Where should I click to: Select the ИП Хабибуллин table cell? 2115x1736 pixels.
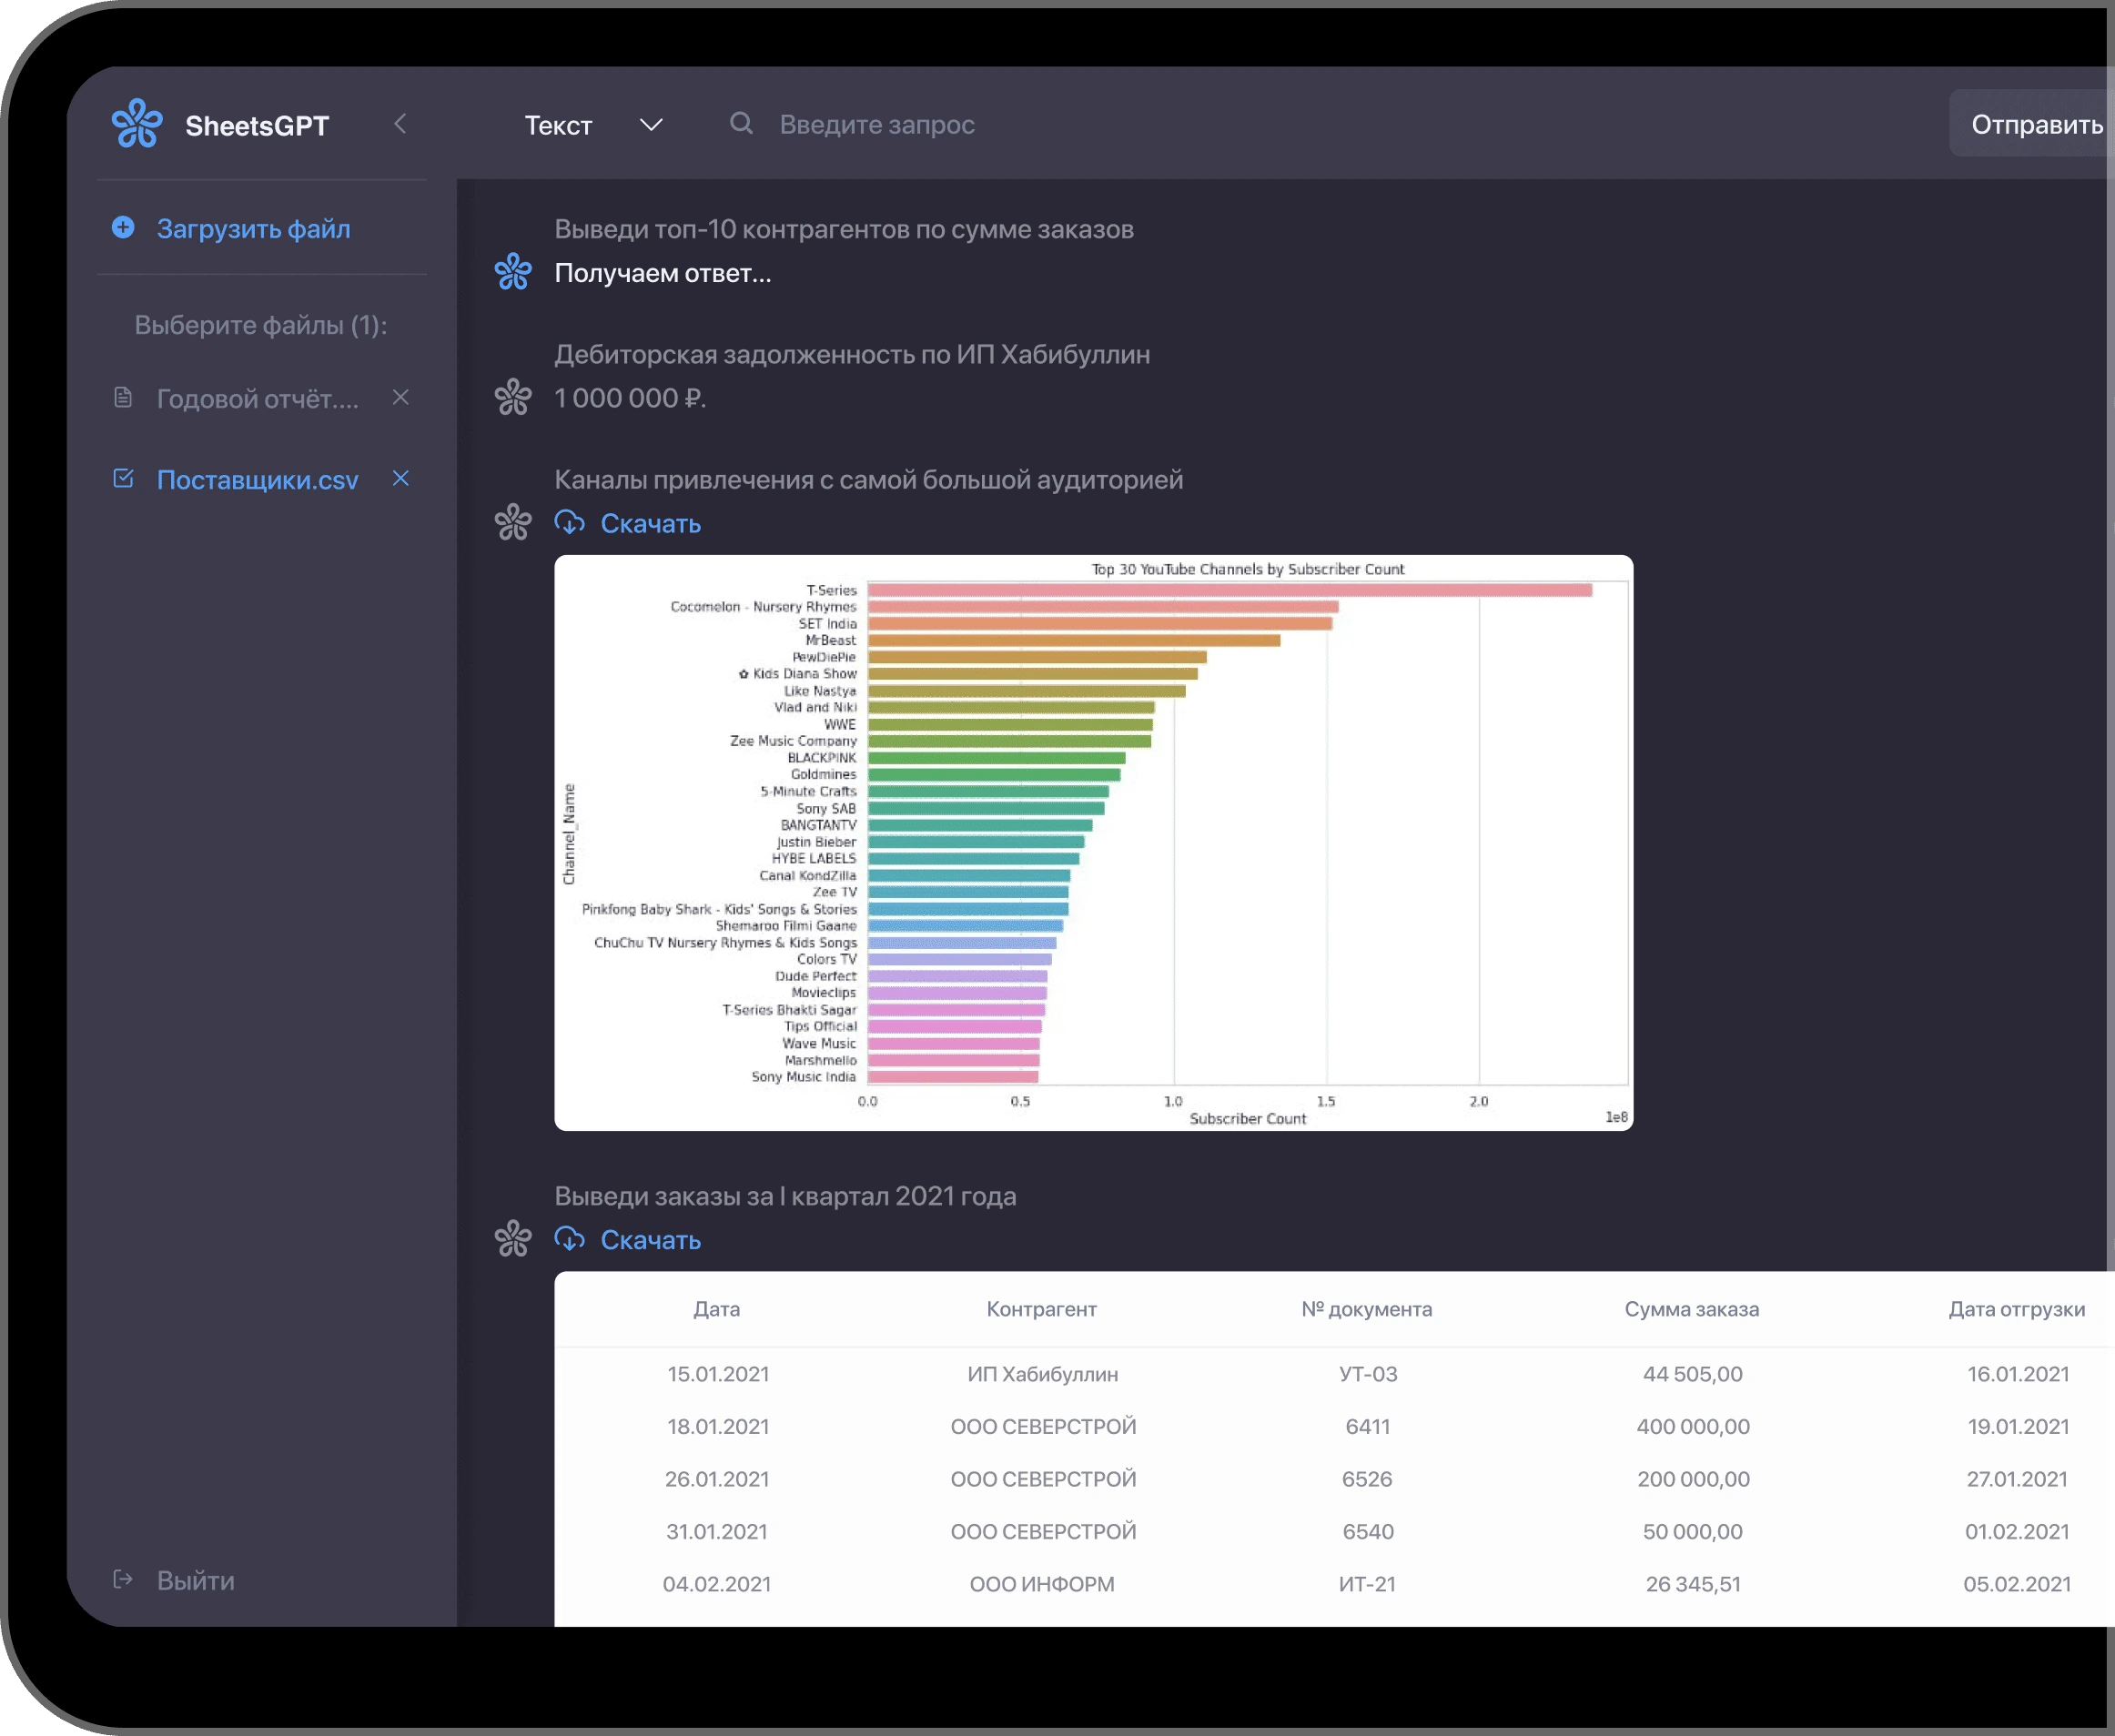(1042, 1374)
